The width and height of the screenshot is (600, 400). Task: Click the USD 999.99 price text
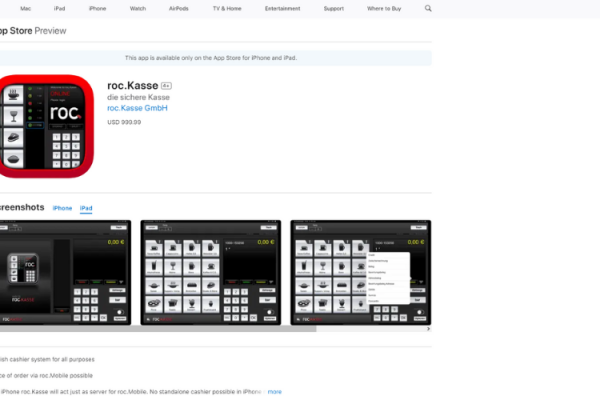click(x=124, y=122)
